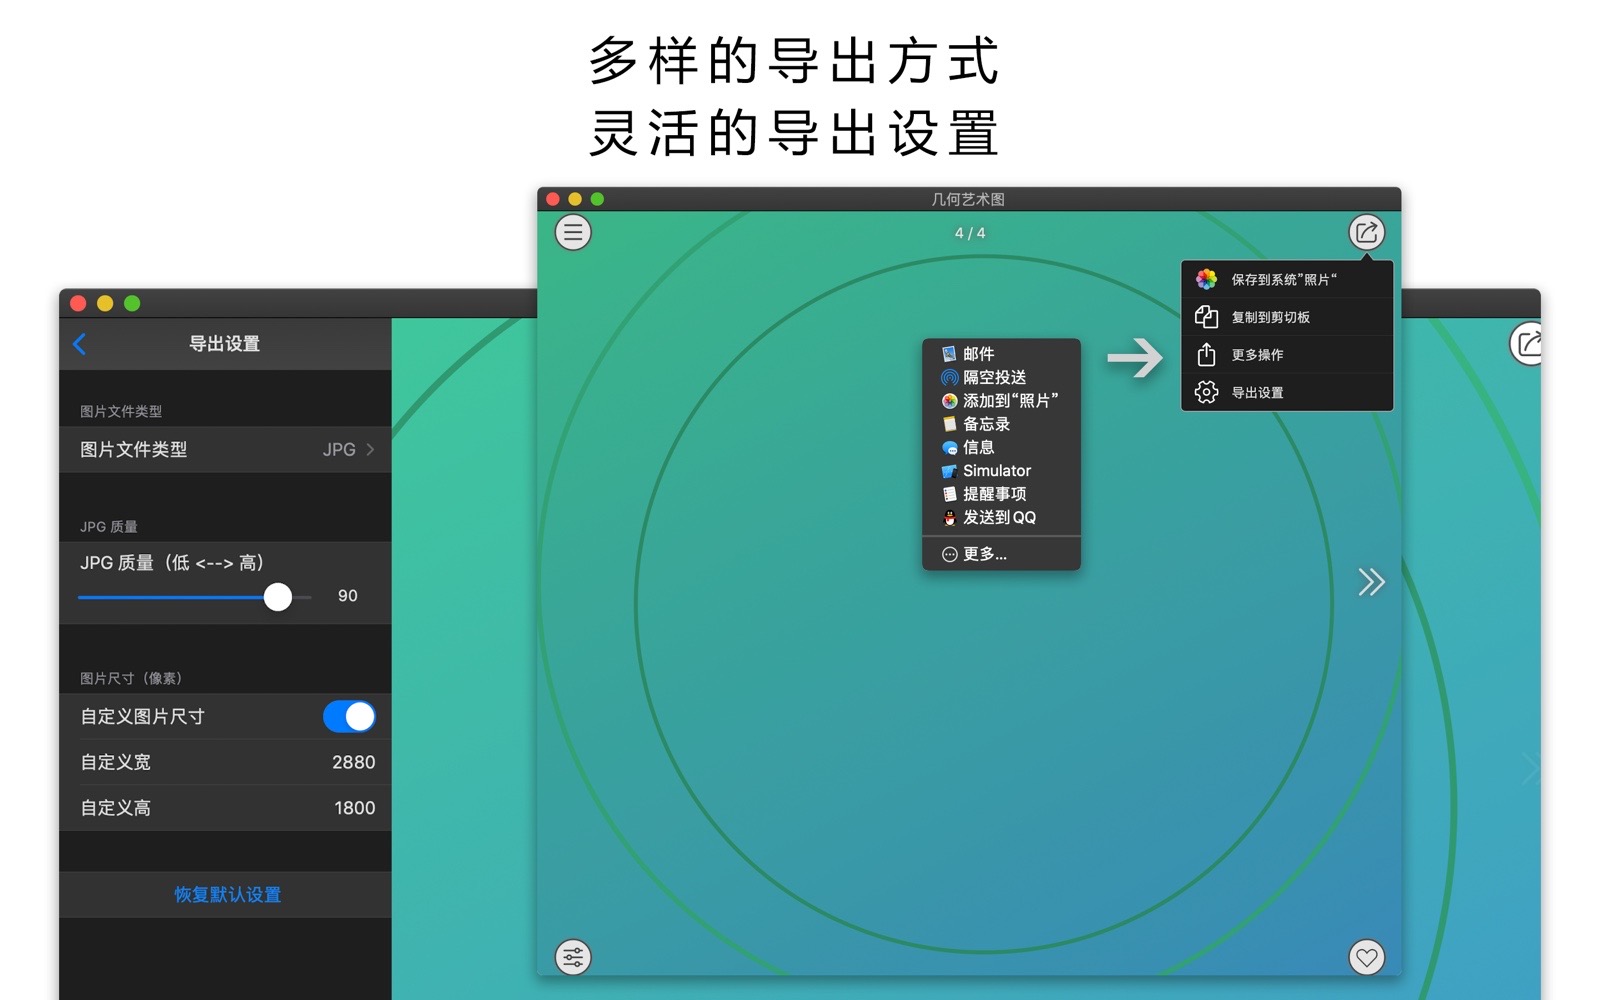Image resolution: width=1600 pixels, height=1000 pixels.
Task: Open the hamburger menu icon
Action: point(573,233)
